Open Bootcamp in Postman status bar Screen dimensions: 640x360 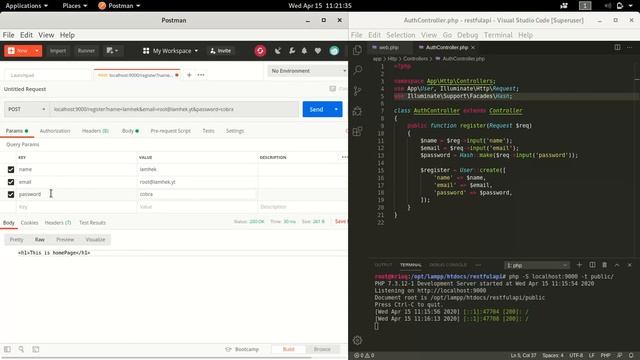click(242, 349)
